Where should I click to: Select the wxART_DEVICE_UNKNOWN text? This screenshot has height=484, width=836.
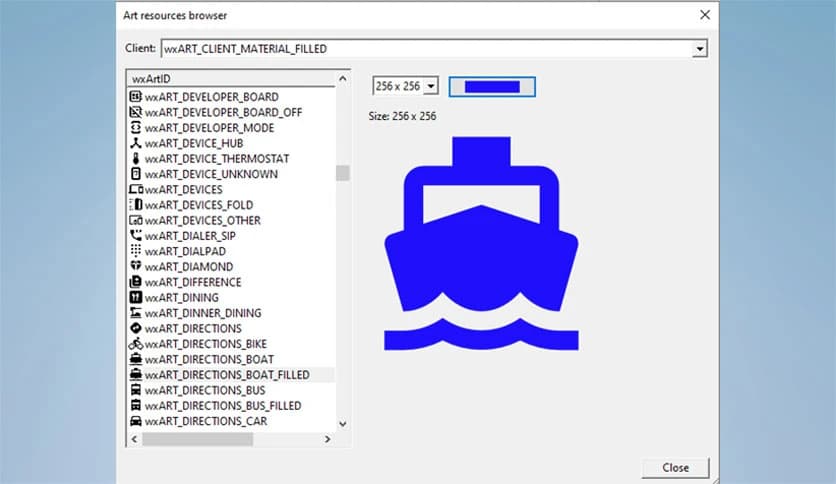point(211,174)
